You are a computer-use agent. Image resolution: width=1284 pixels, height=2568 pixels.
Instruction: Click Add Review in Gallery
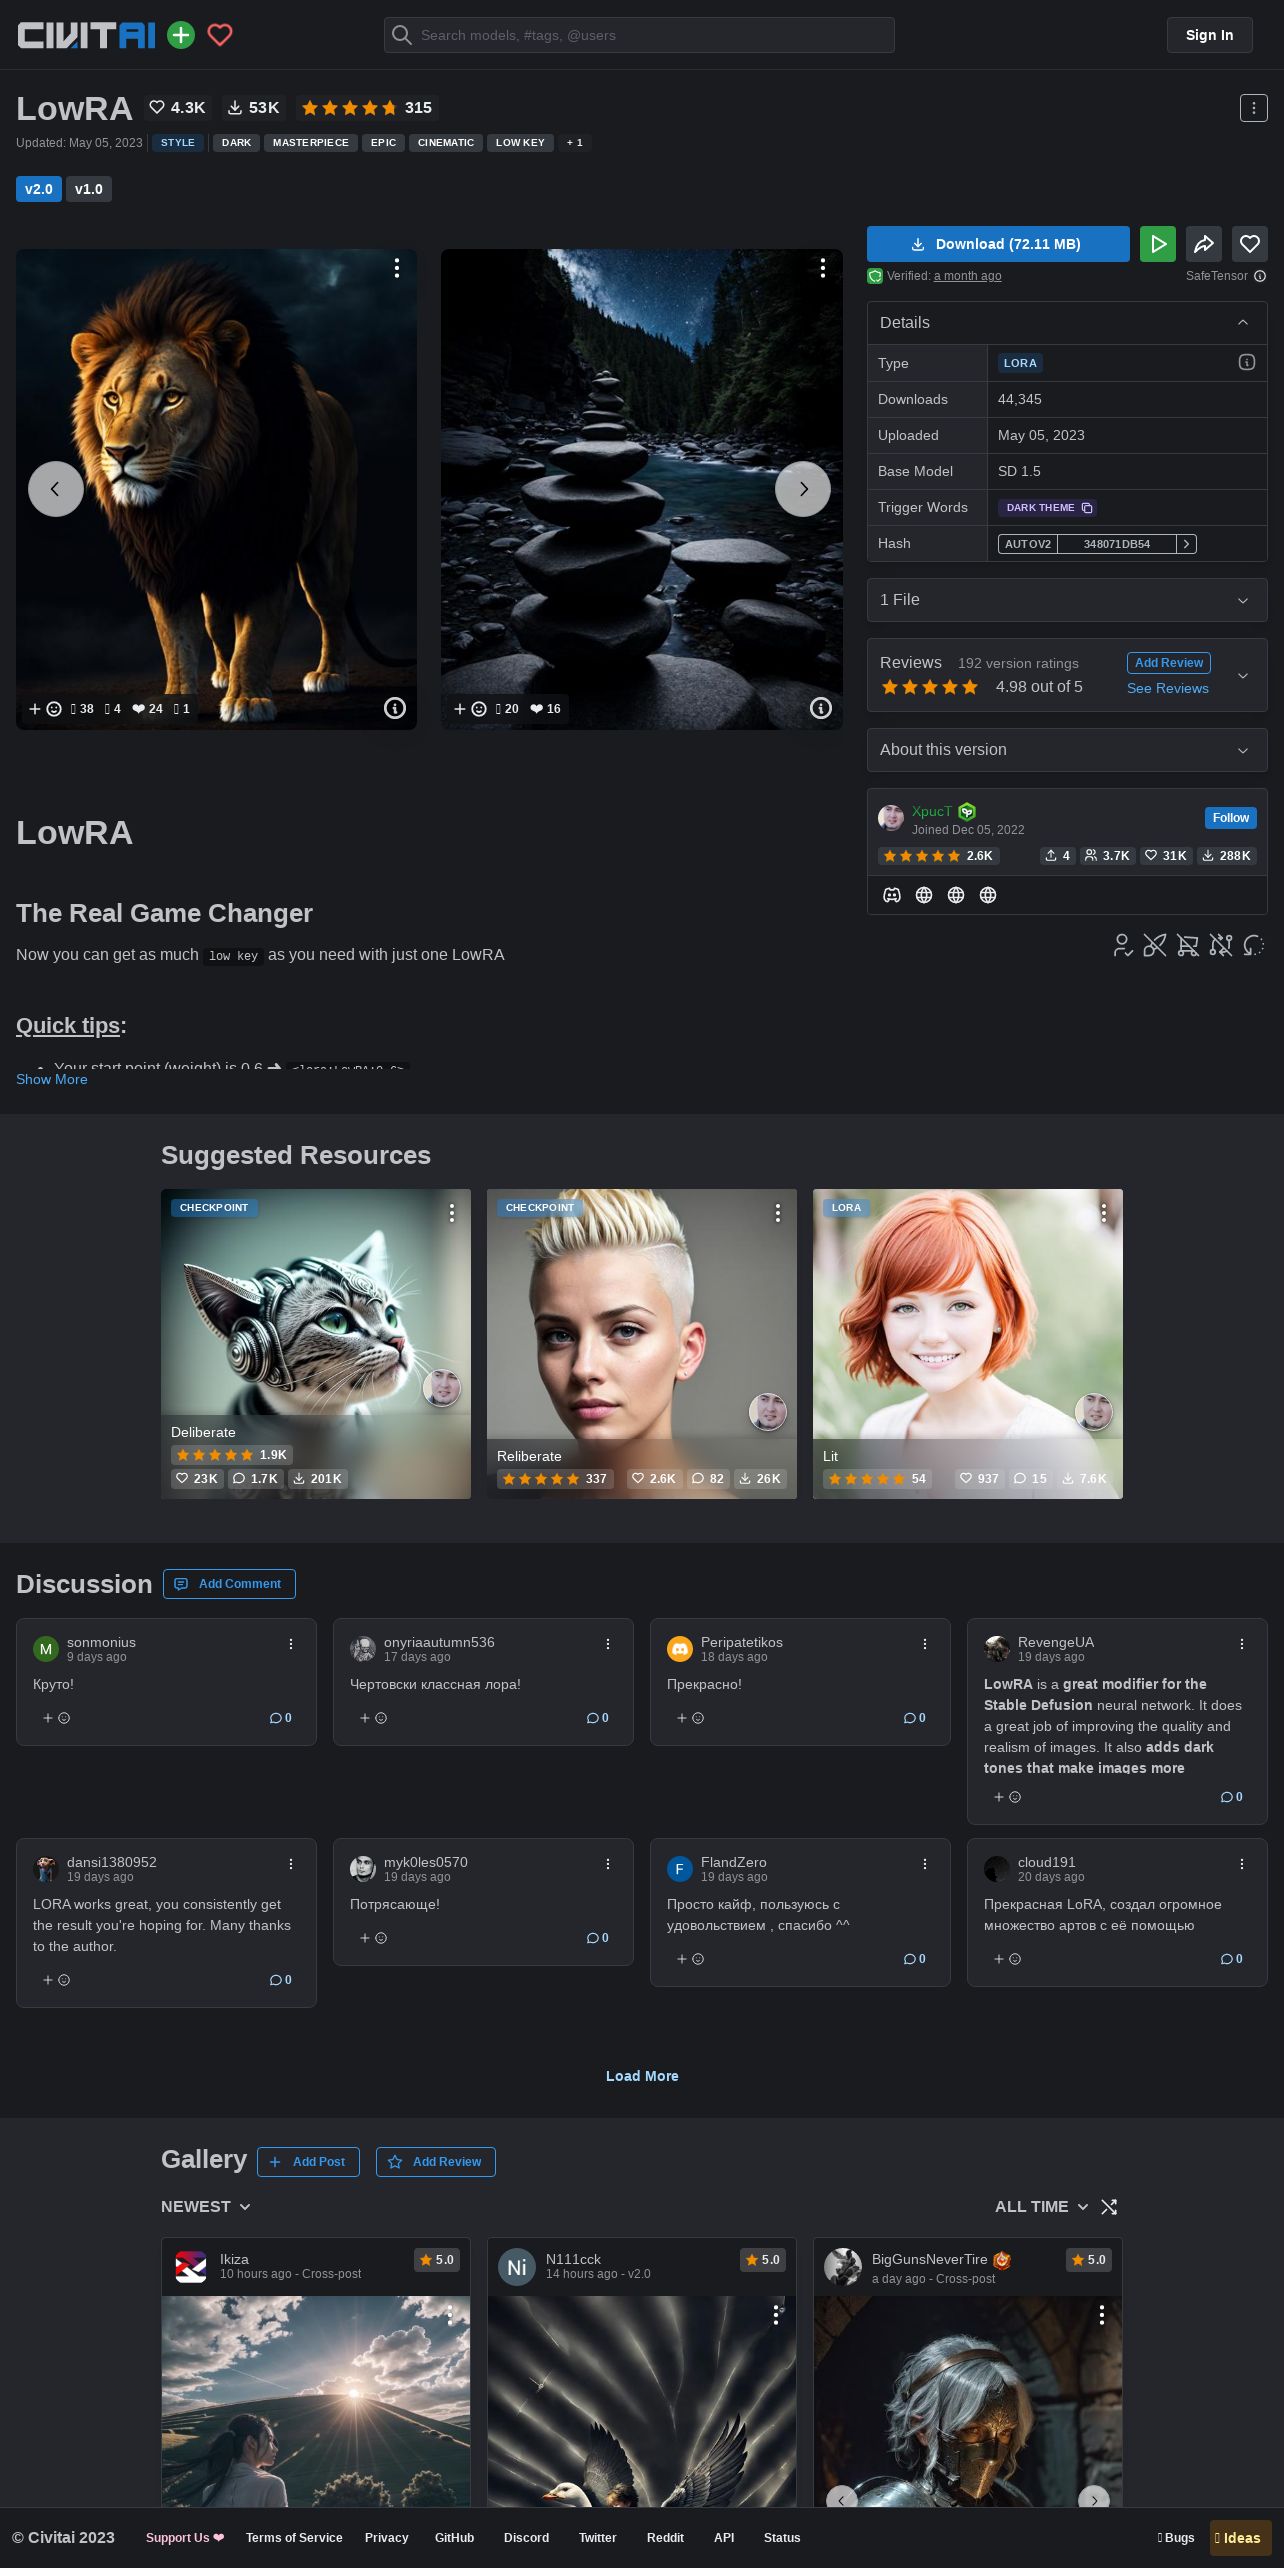(x=435, y=2162)
